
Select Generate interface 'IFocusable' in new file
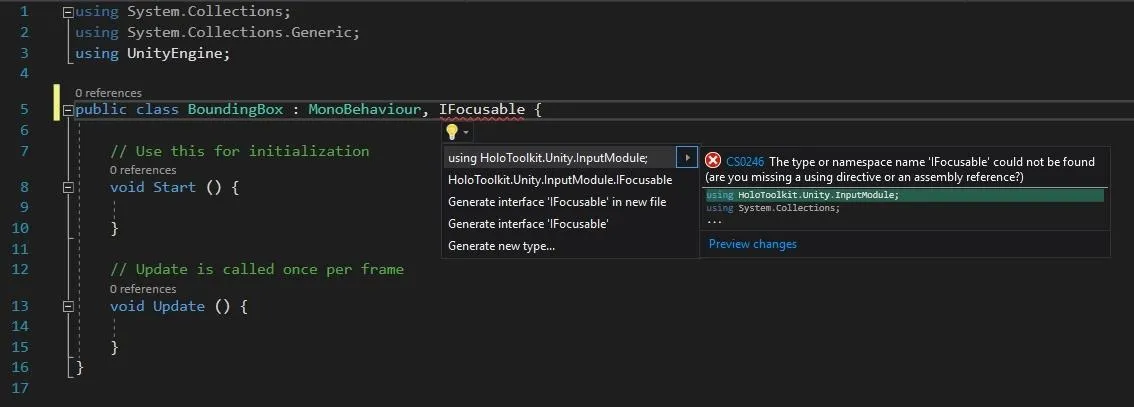pyautogui.click(x=557, y=202)
